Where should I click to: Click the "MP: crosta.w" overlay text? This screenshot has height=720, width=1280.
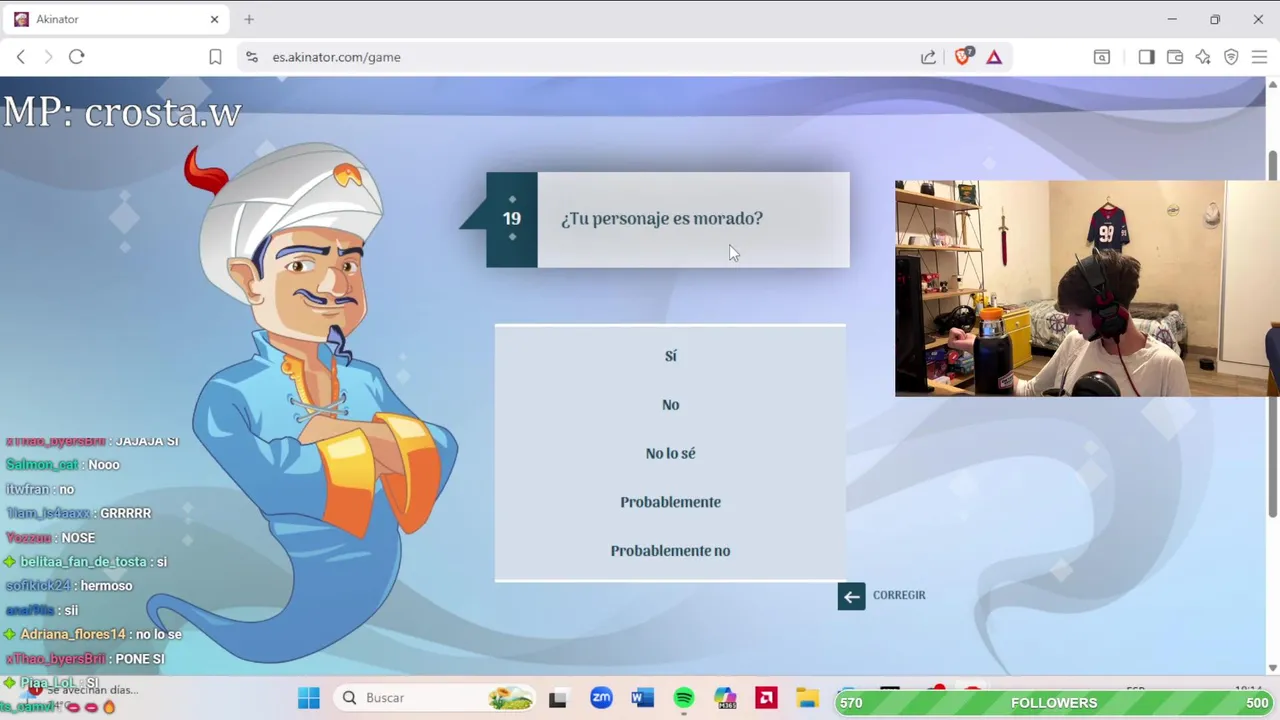pos(121,112)
